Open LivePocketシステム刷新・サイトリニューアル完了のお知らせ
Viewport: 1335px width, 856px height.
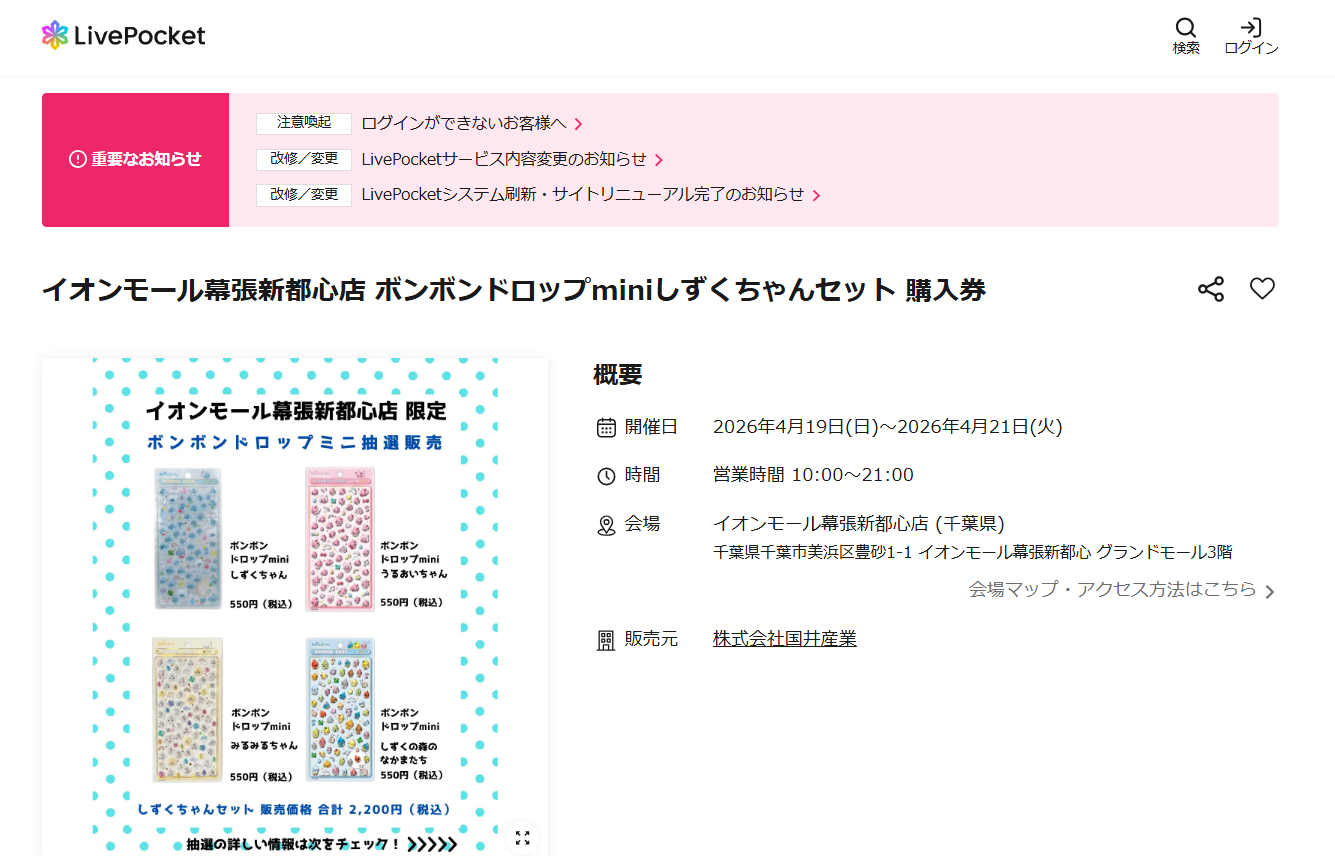[590, 195]
